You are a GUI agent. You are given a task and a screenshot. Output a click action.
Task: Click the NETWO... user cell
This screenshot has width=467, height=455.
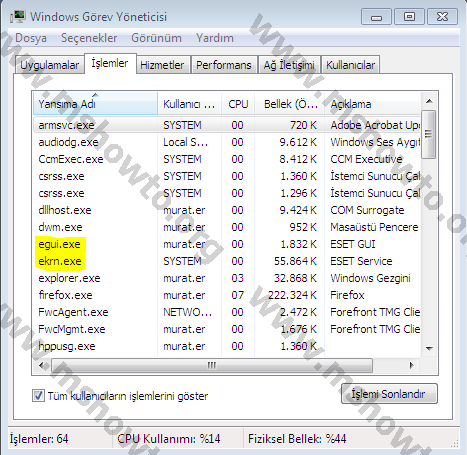pyautogui.click(x=187, y=312)
